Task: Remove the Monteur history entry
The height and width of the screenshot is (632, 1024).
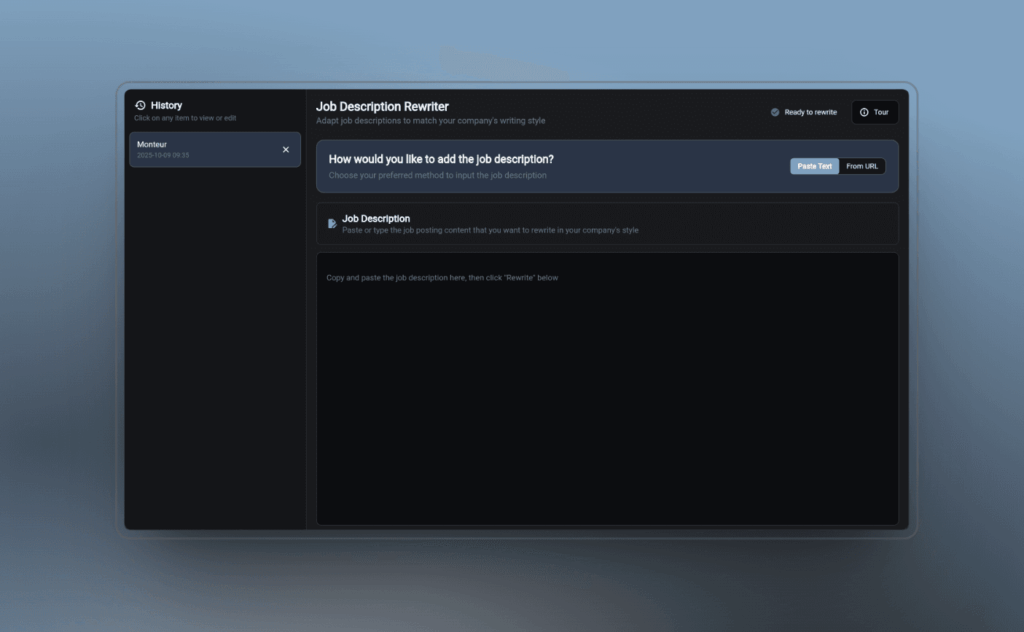Action: (x=286, y=150)
